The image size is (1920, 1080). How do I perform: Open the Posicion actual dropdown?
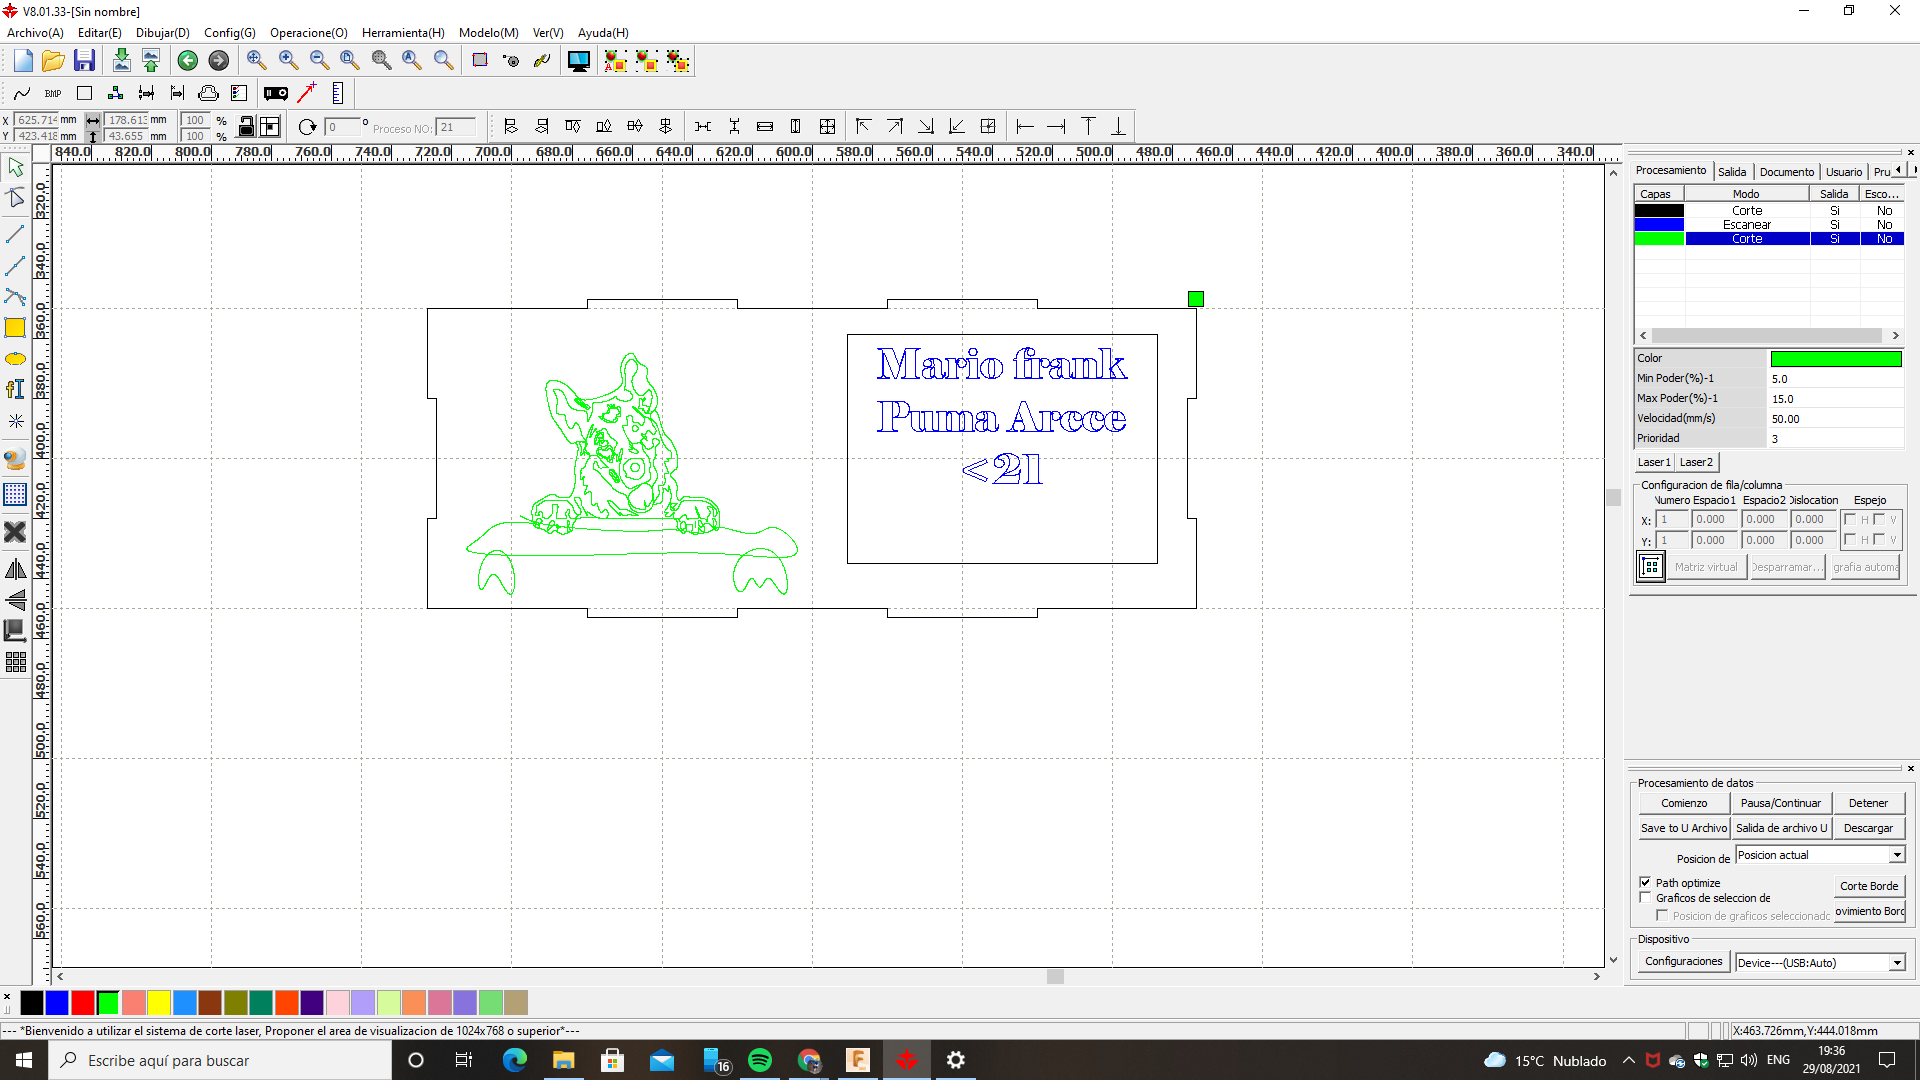coord(1895,855)
